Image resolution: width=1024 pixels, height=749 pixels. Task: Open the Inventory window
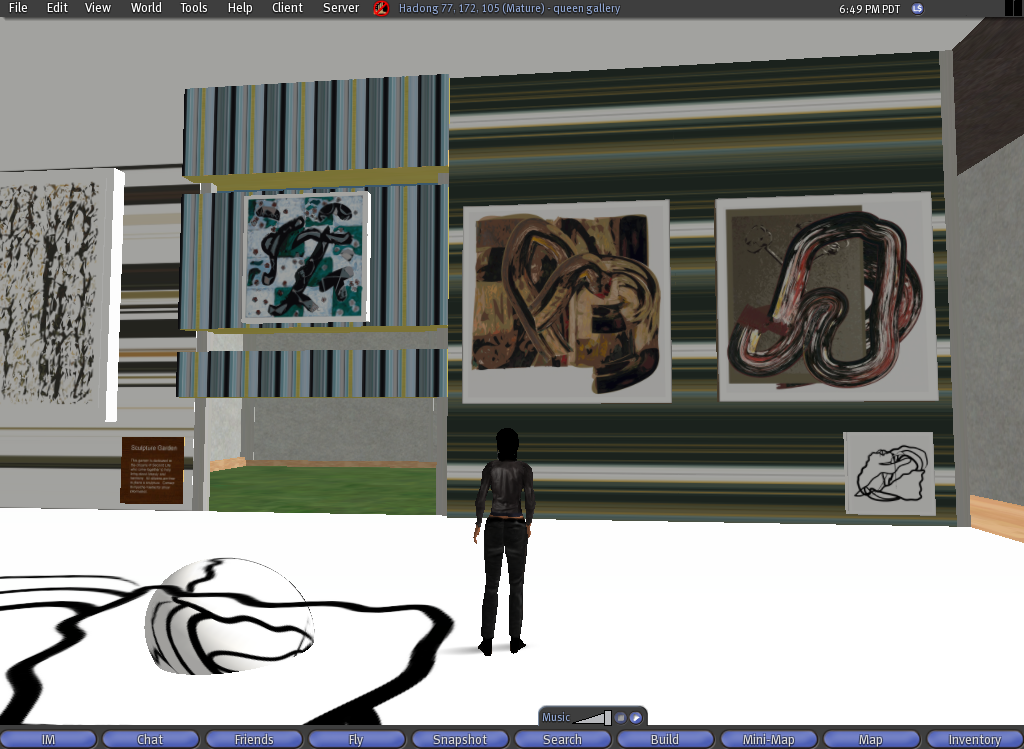click(x=974, y=739)
